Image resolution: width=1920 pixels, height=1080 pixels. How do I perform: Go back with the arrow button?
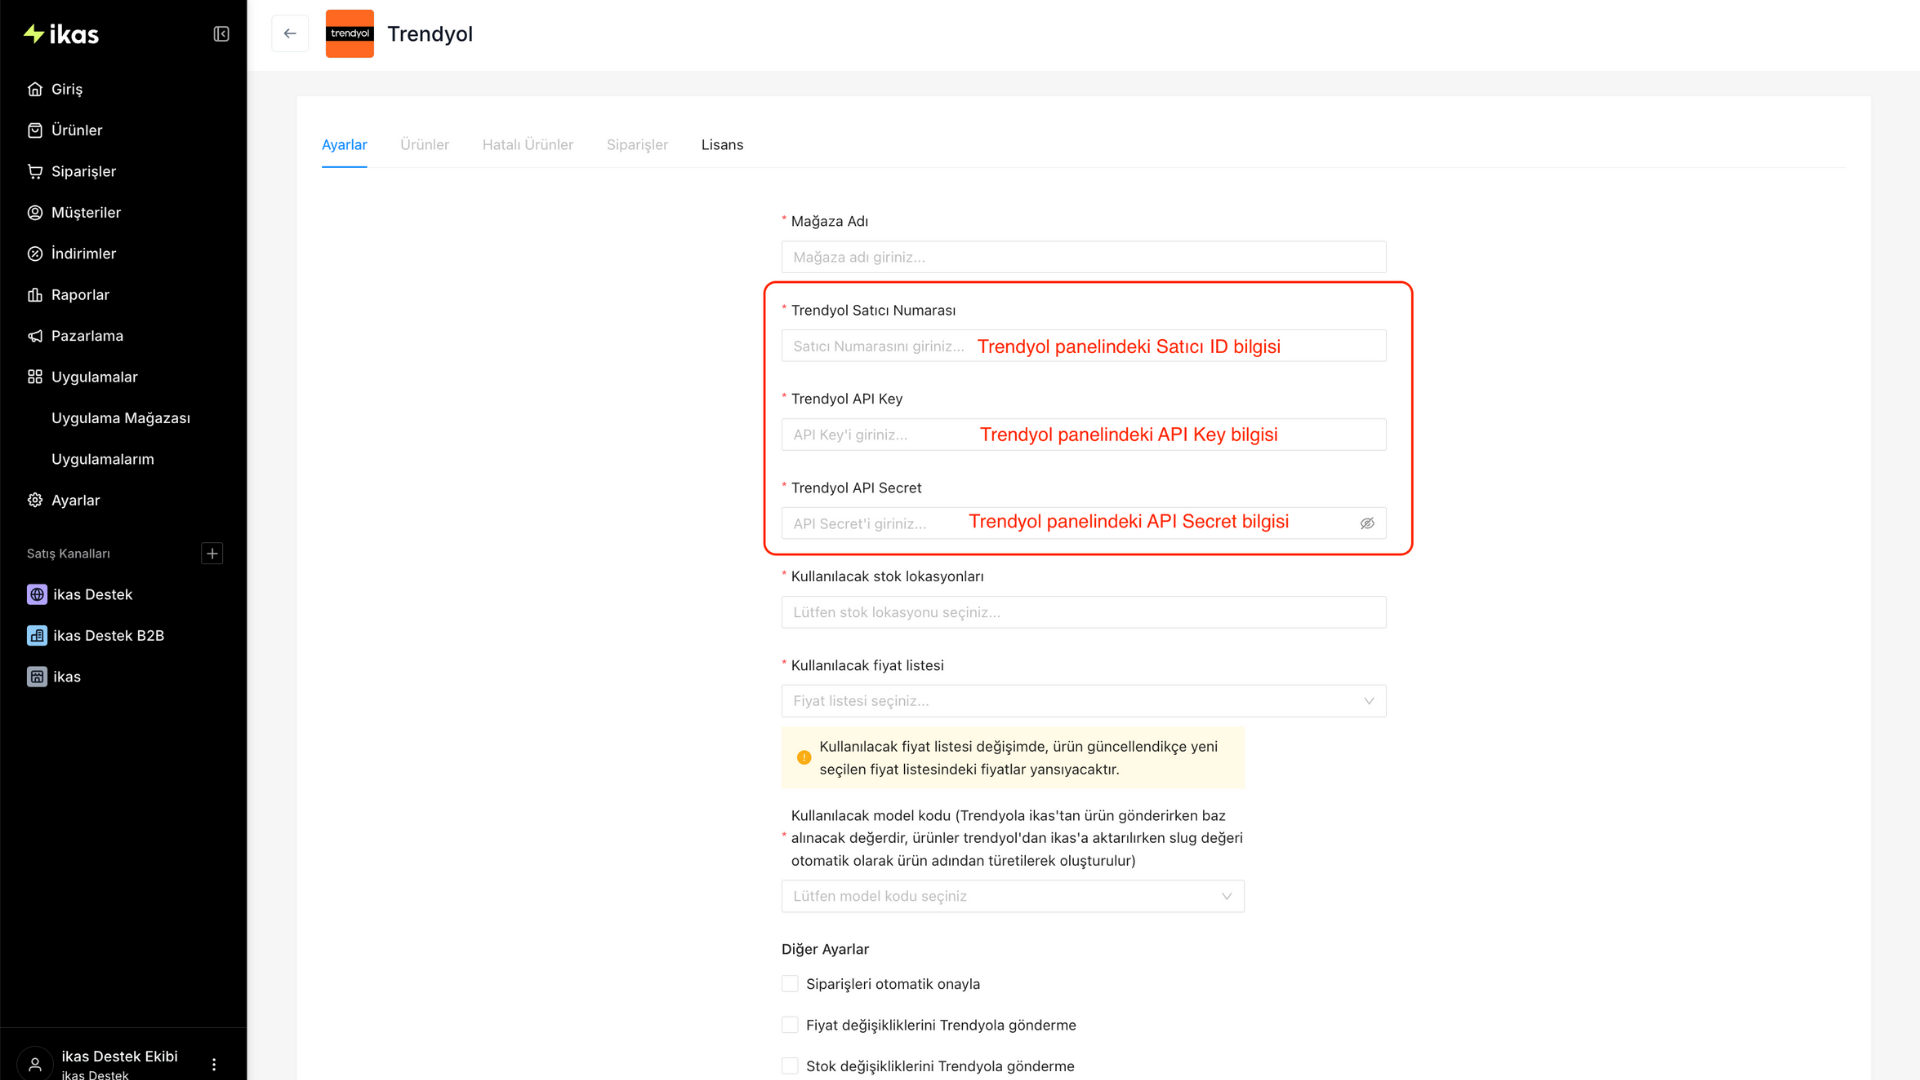(x=290, y=34)
